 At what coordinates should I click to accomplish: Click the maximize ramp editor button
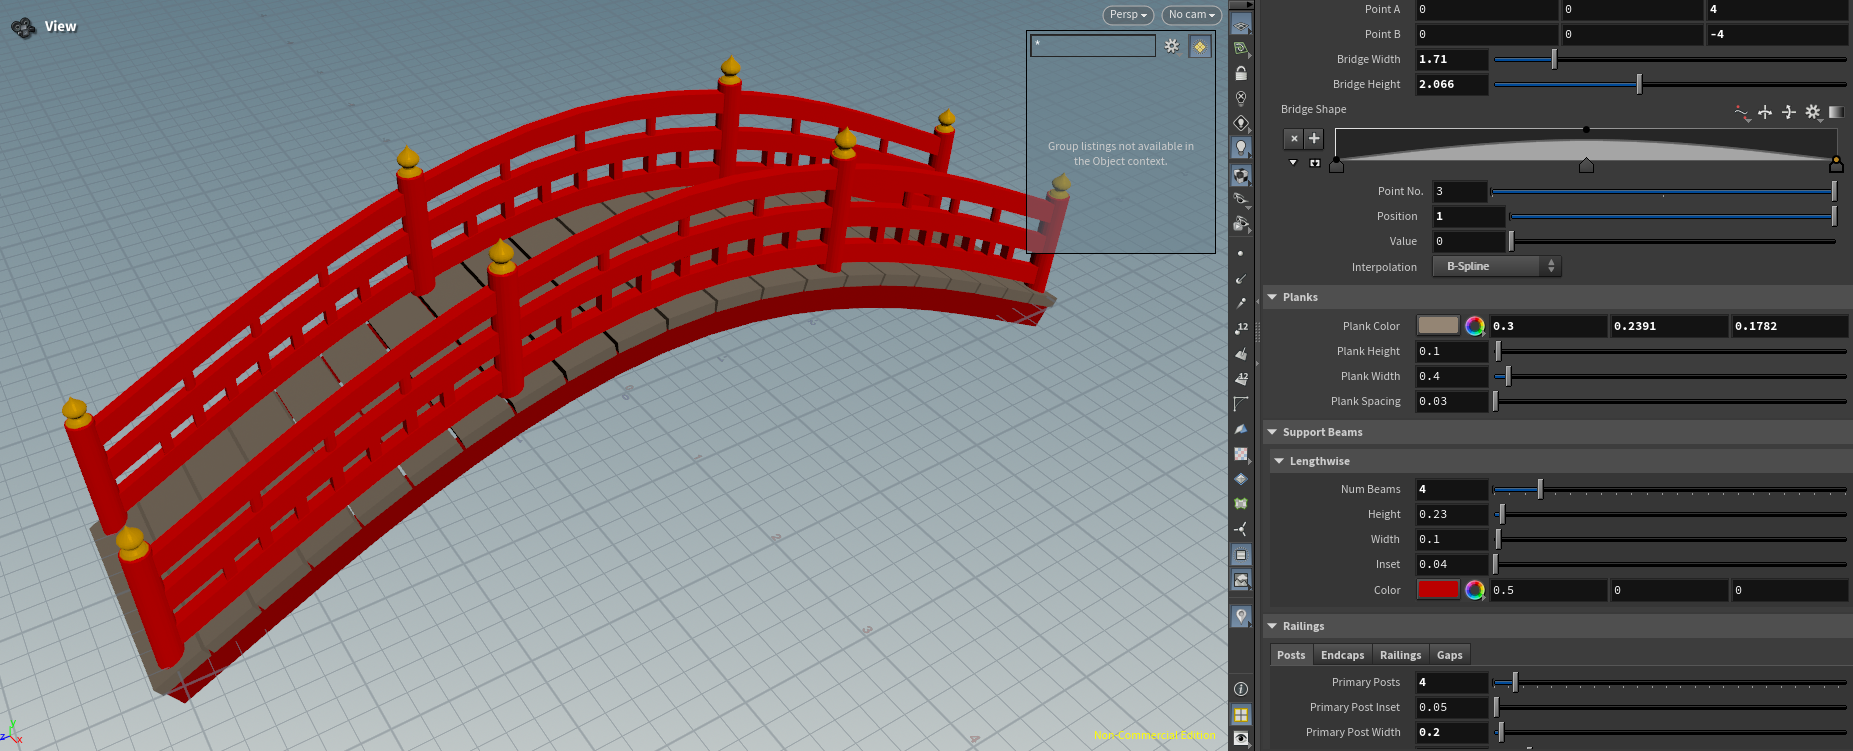pos(1315,162)
